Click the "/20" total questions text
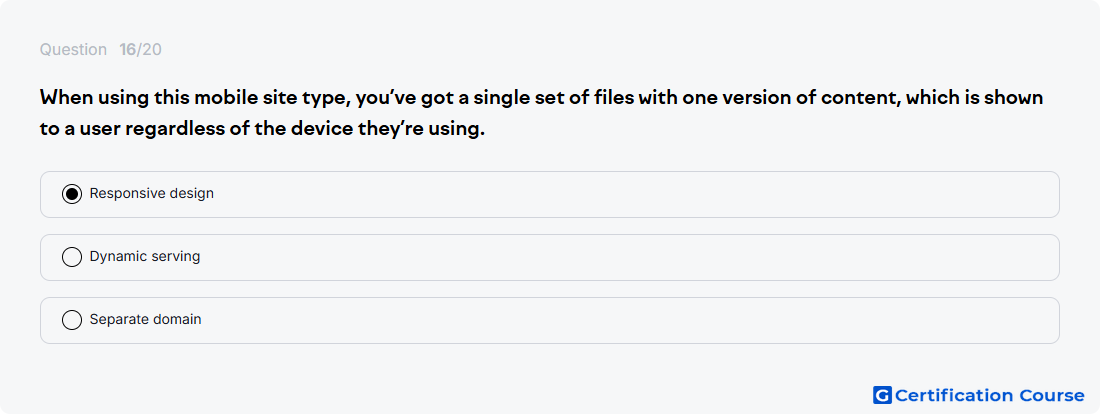The width and height of the screenshot is (1100, 414). click(149, 50)
